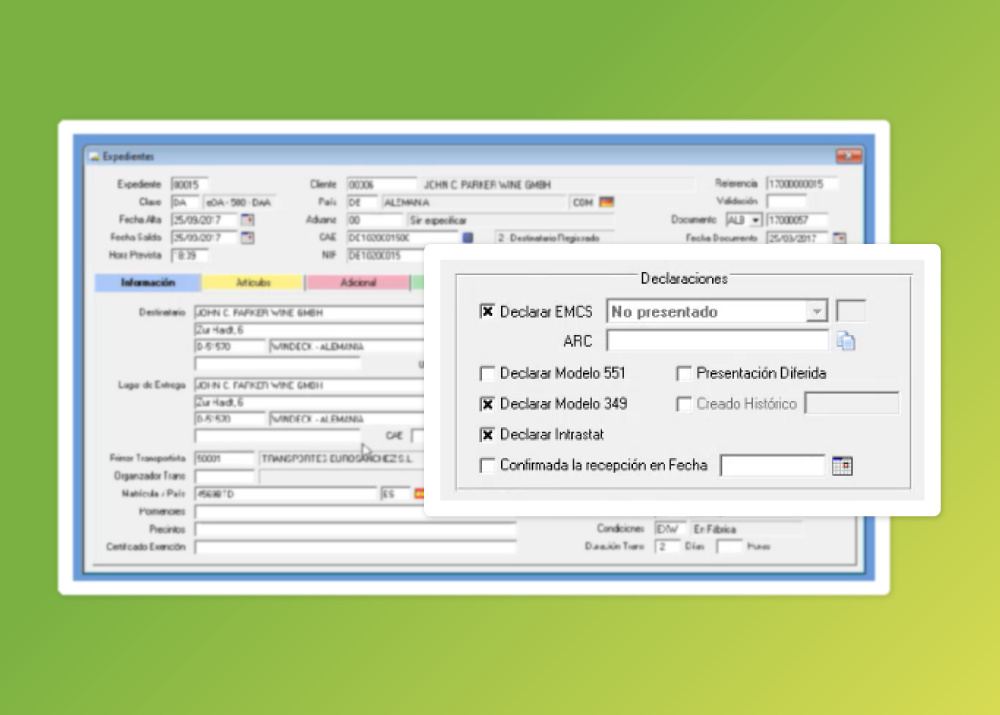
Task: Click the Matrícula / País field
Action: [285, 494]
